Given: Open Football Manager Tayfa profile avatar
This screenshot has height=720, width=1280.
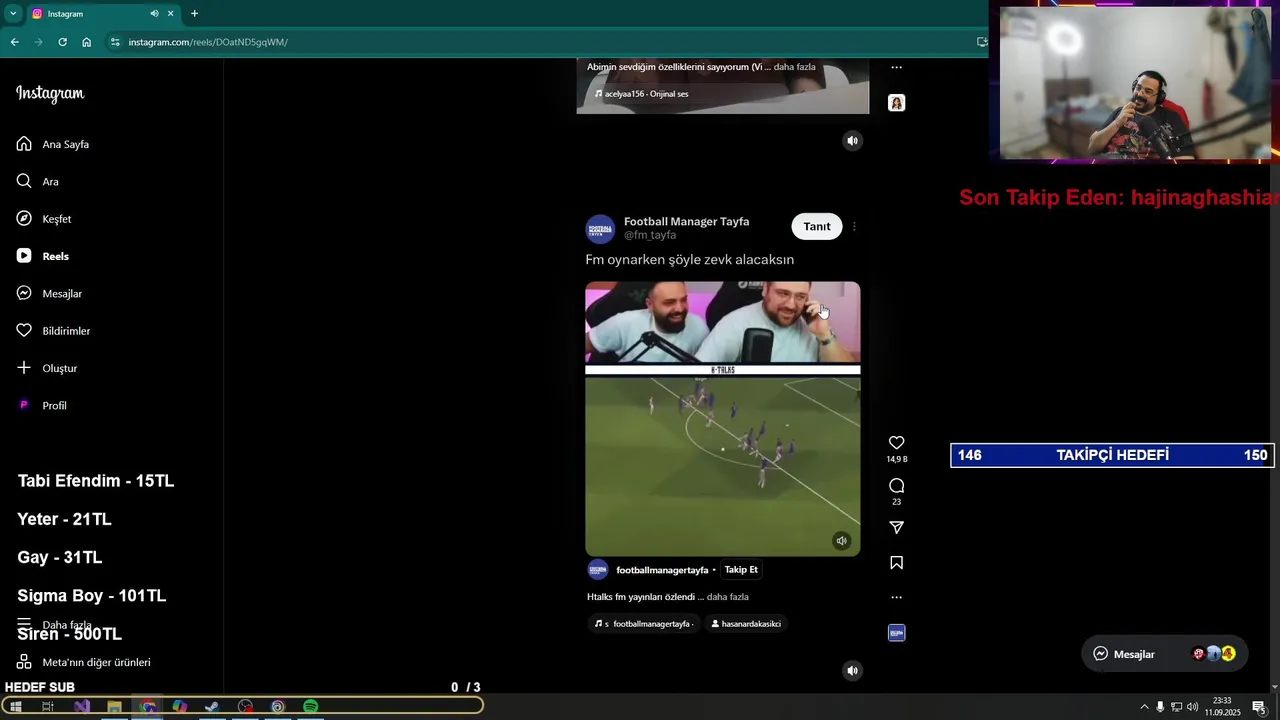Looking at the screenshot, I should (x=600, y=229).
